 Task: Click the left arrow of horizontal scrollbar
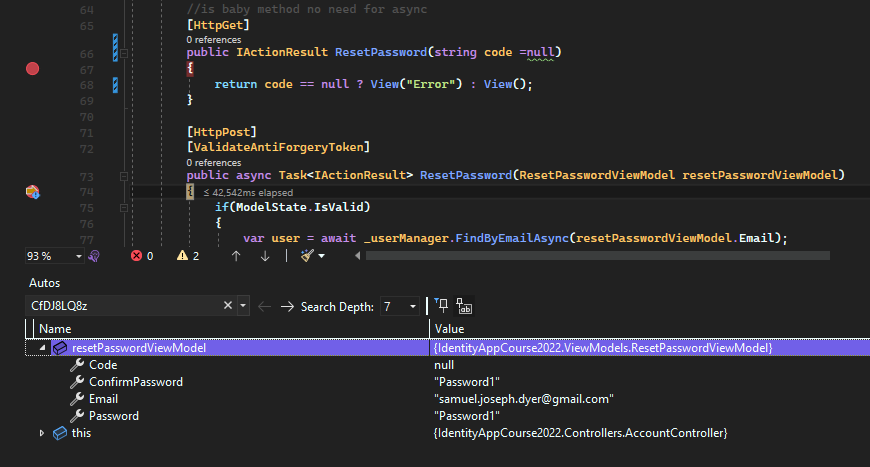click(x=357, y=256)
